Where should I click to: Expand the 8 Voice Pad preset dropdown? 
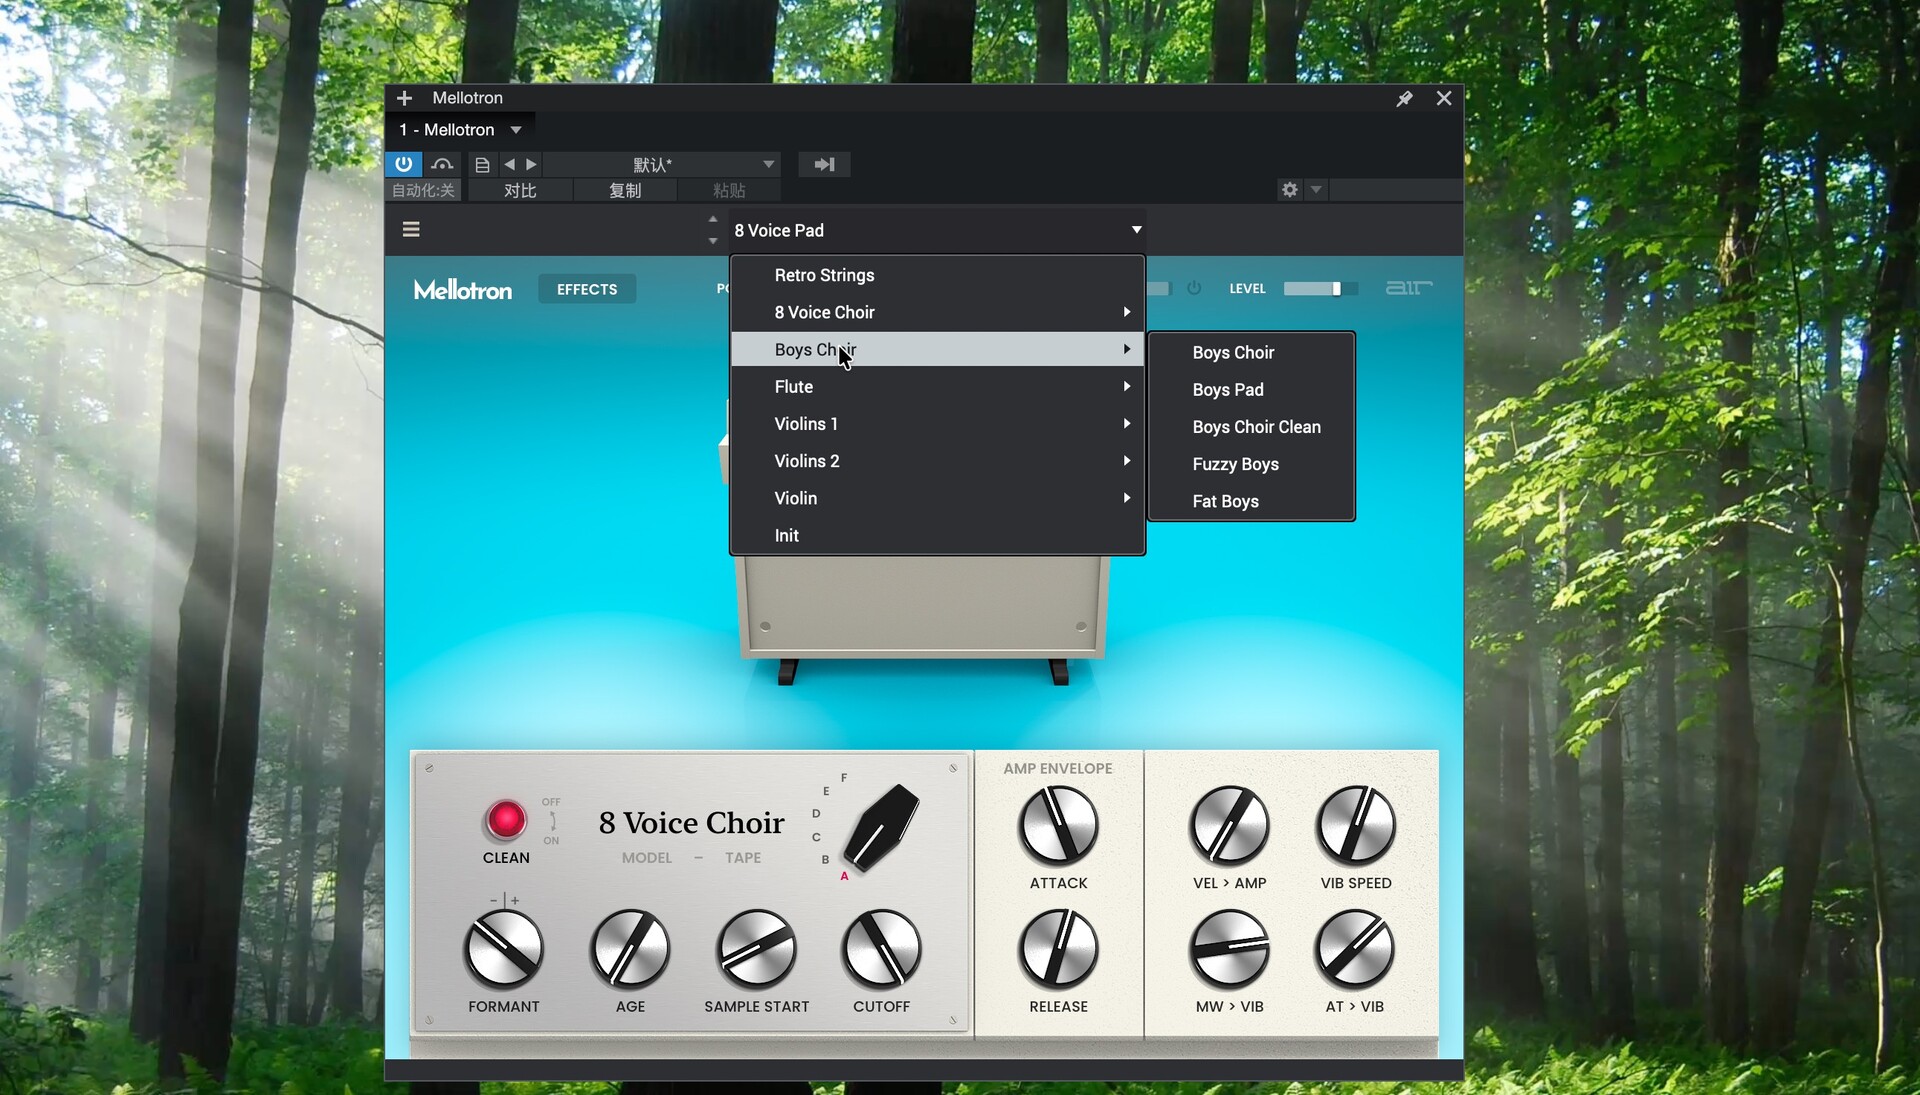coord(1136,230)
